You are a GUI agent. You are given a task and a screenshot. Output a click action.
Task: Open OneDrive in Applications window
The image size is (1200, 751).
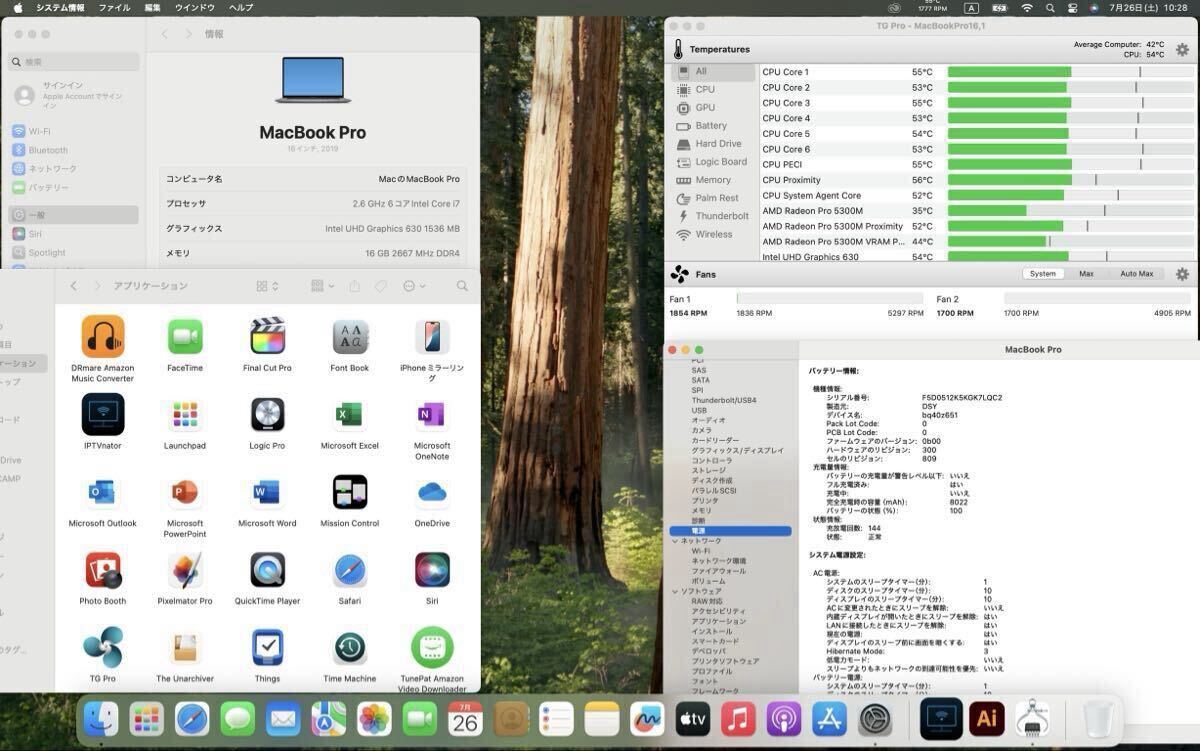(x=432, y=492)
